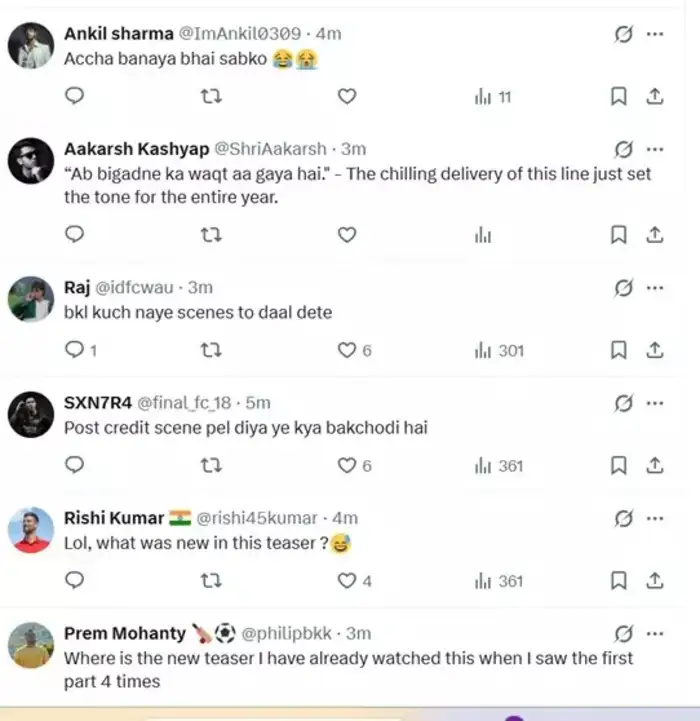This screenshot has height=721, width=700.
Task: View analytics on Raj's tweet
Action: point(499,350)
